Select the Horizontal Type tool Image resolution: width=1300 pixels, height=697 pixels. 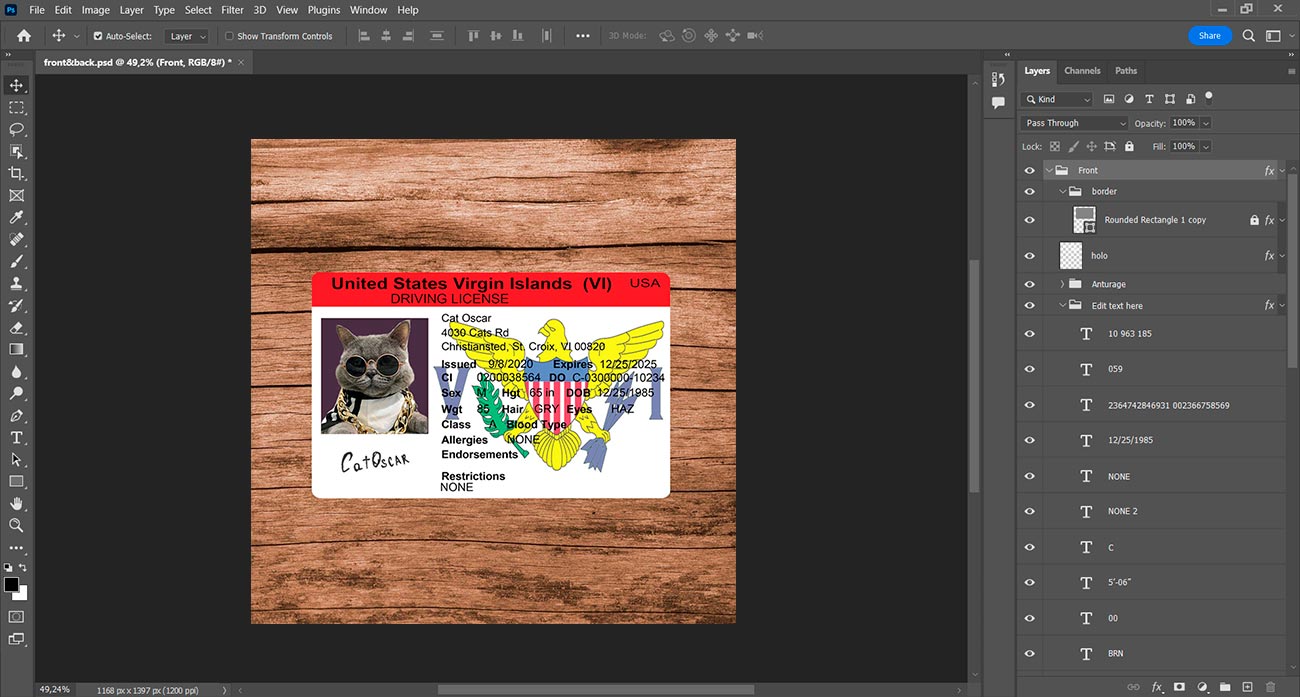[x=17, y=437]
